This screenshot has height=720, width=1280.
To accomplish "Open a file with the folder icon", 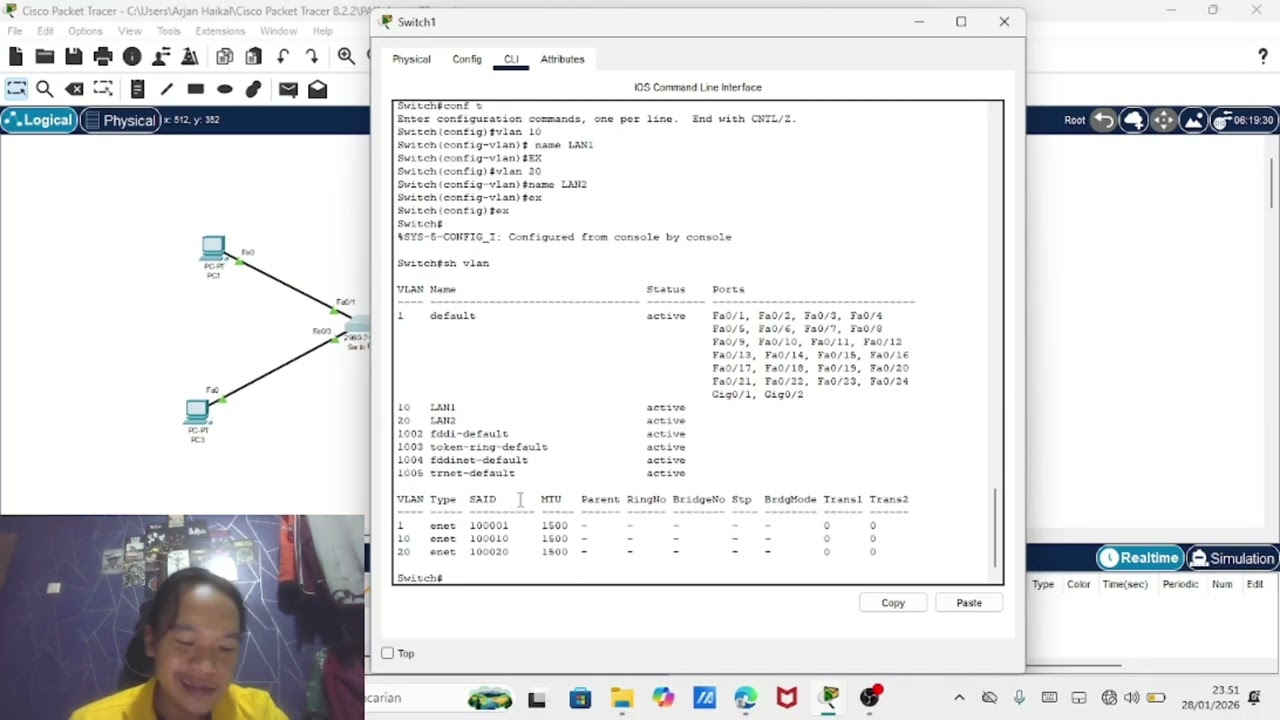I will click(x=45, y=57).
